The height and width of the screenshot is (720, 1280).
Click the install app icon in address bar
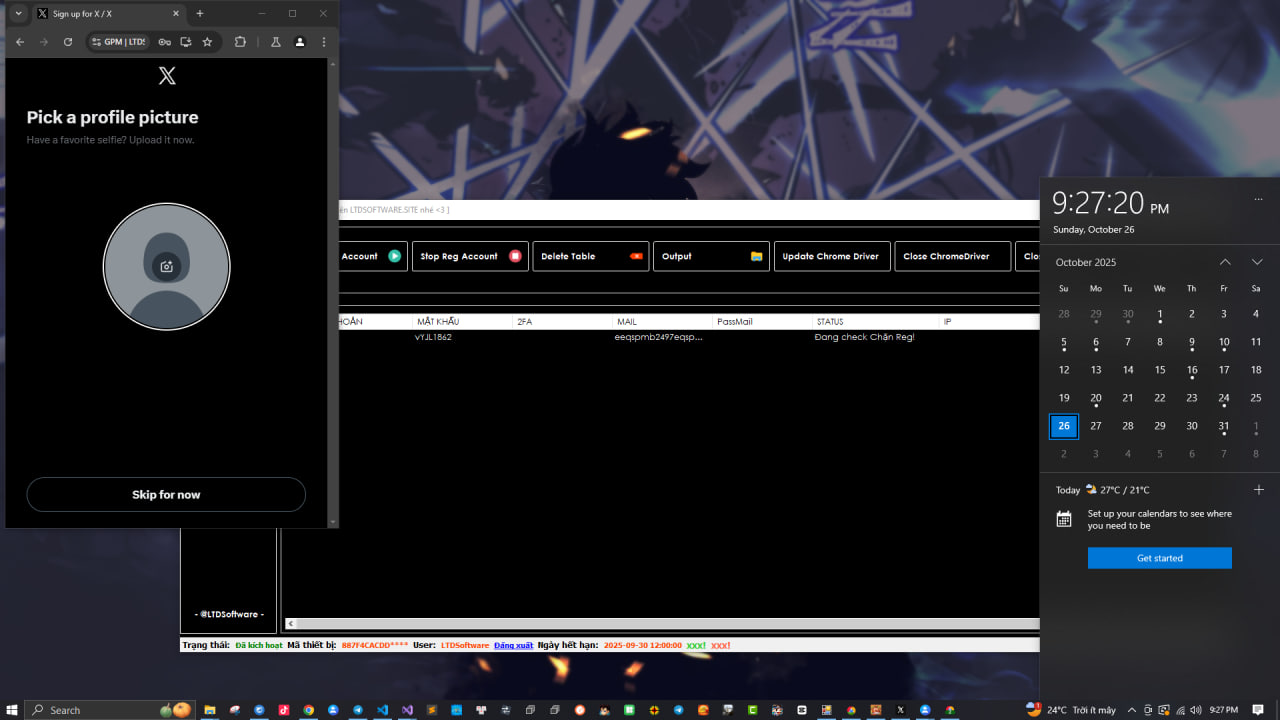pos(186,42)
